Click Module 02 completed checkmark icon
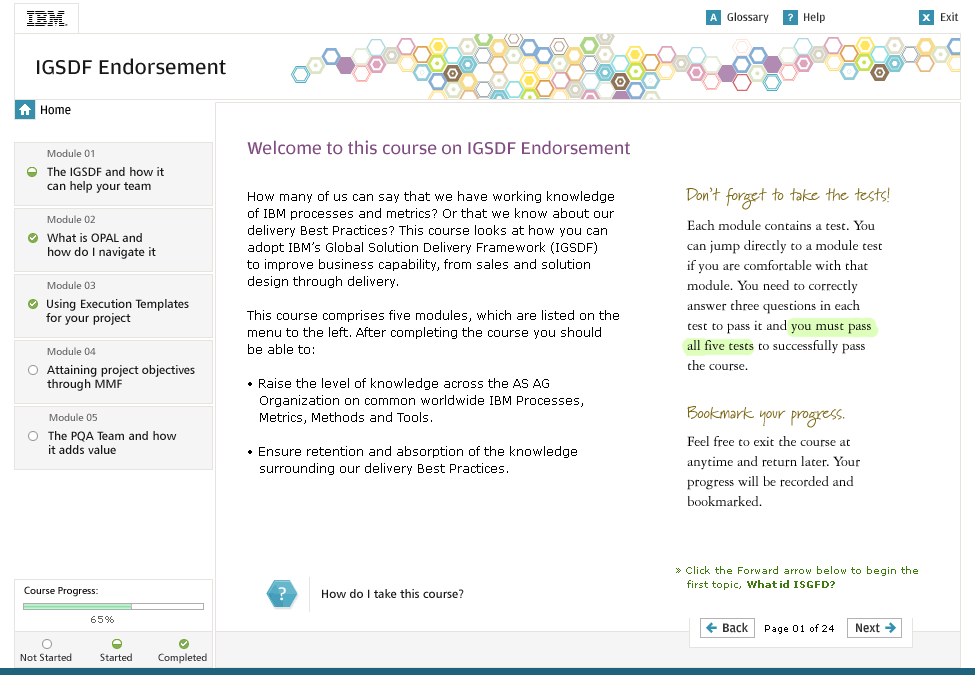 pyautogui.click(x=33, y=237)
